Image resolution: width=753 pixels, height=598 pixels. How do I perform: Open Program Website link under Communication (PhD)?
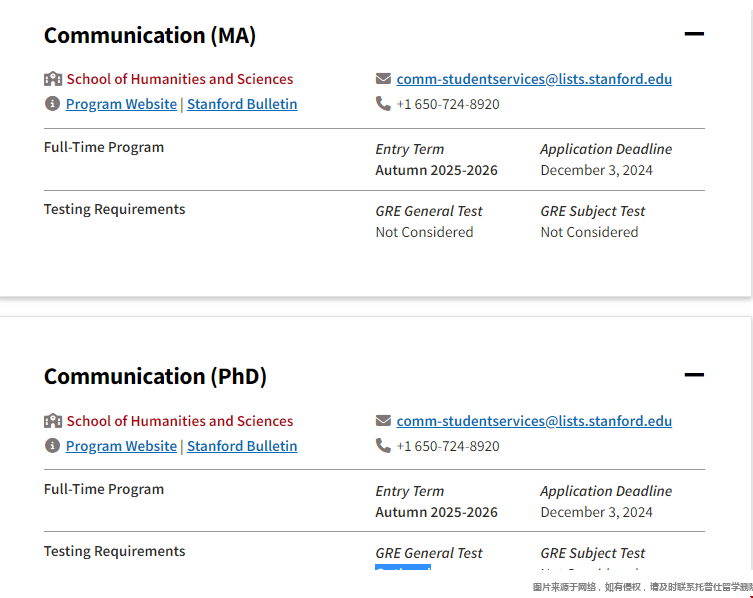coord(121,446)
